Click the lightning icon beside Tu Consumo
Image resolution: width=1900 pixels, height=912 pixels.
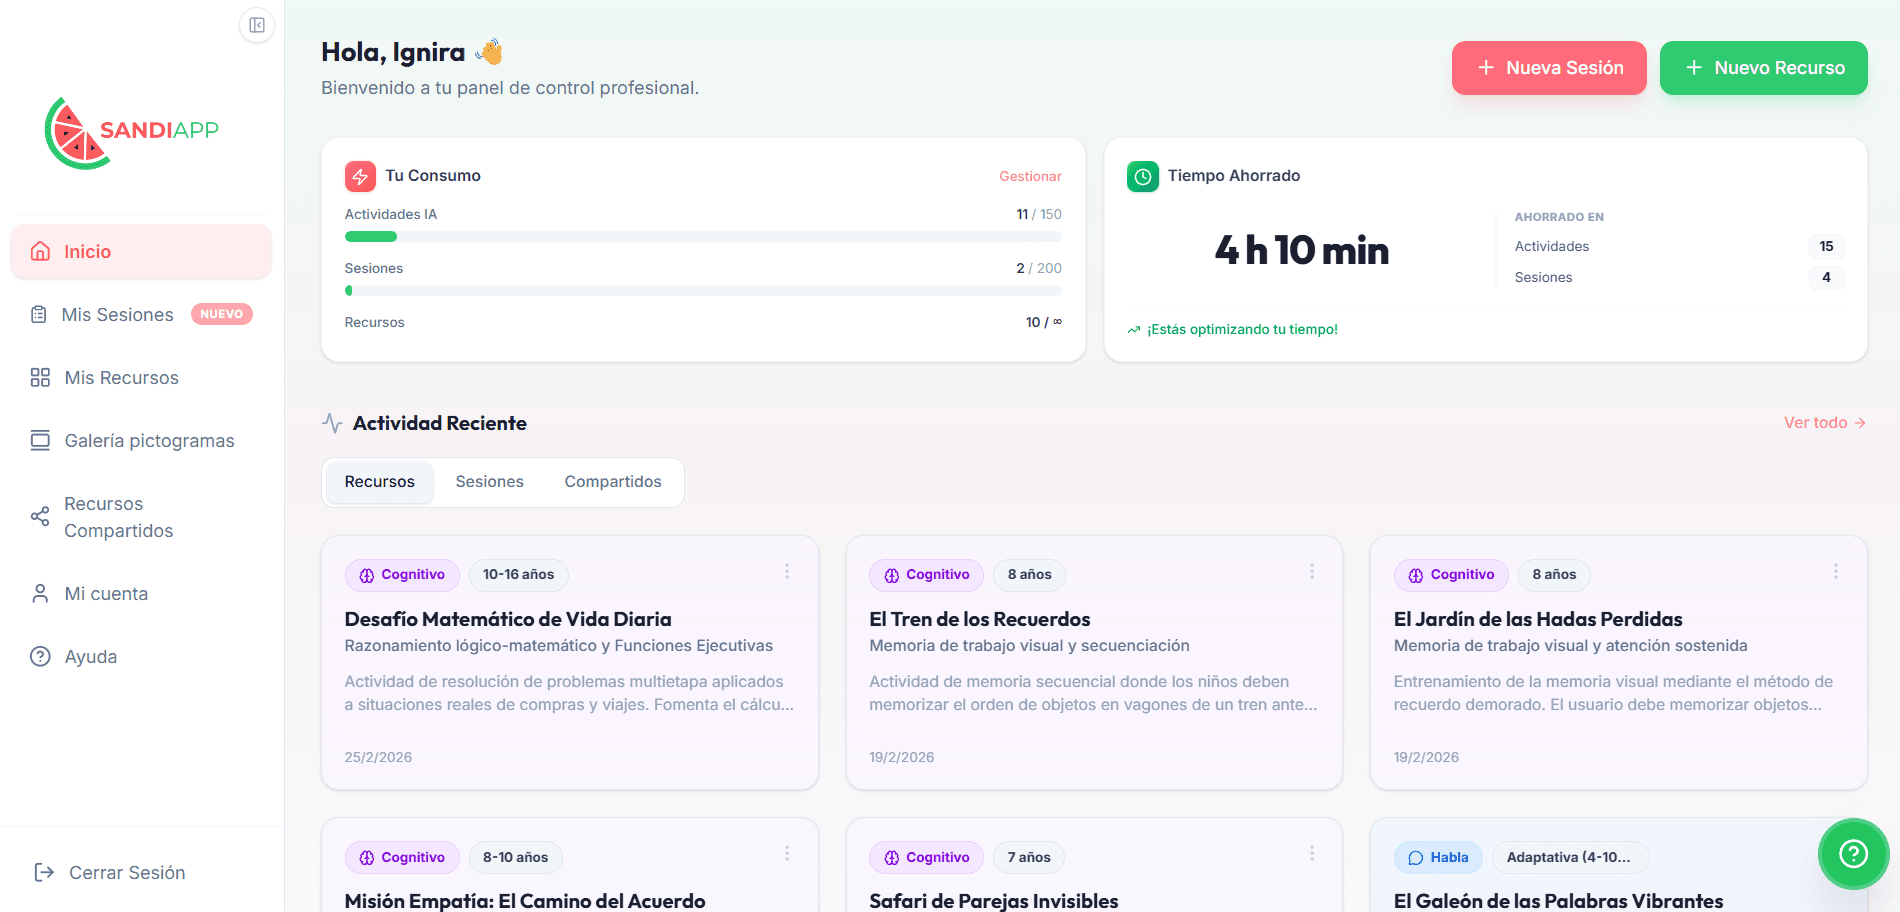(x=360, y=176)
